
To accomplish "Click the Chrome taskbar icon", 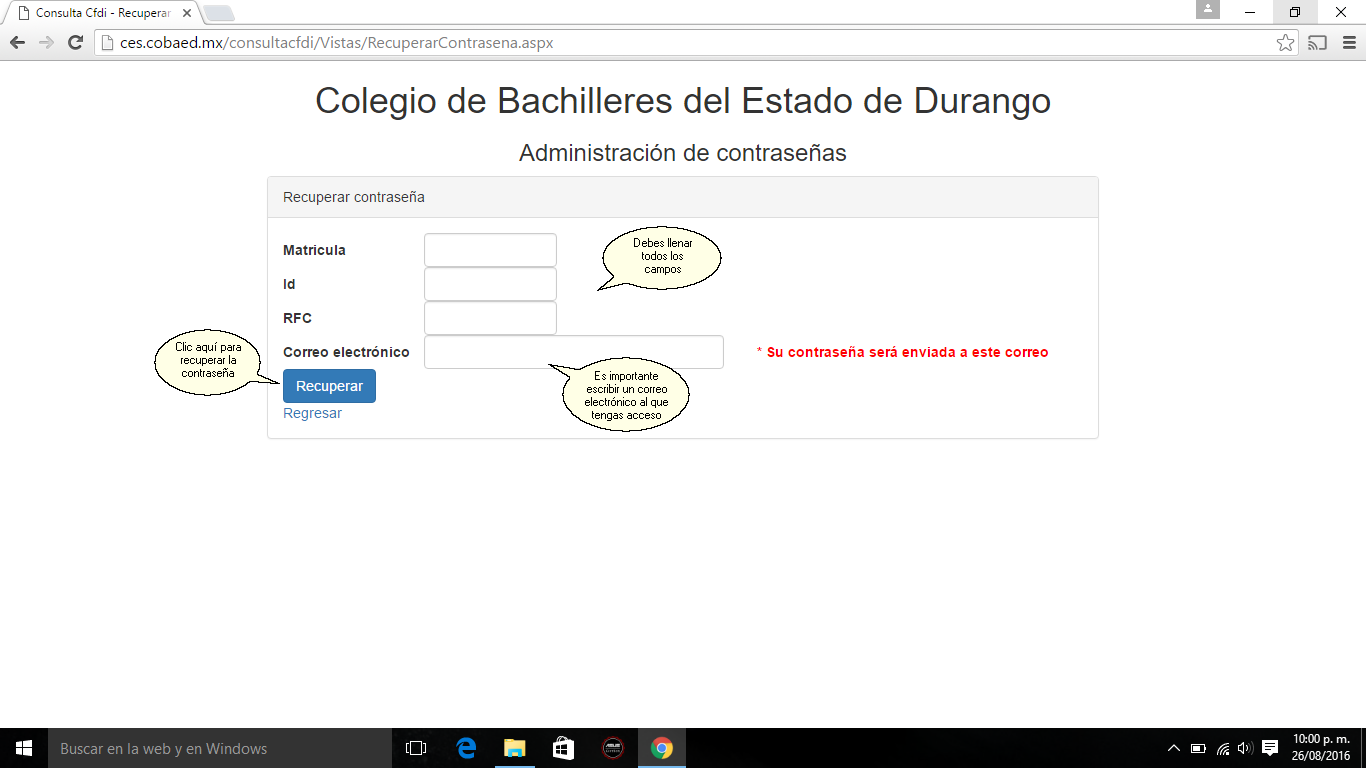I will point(661,748).
